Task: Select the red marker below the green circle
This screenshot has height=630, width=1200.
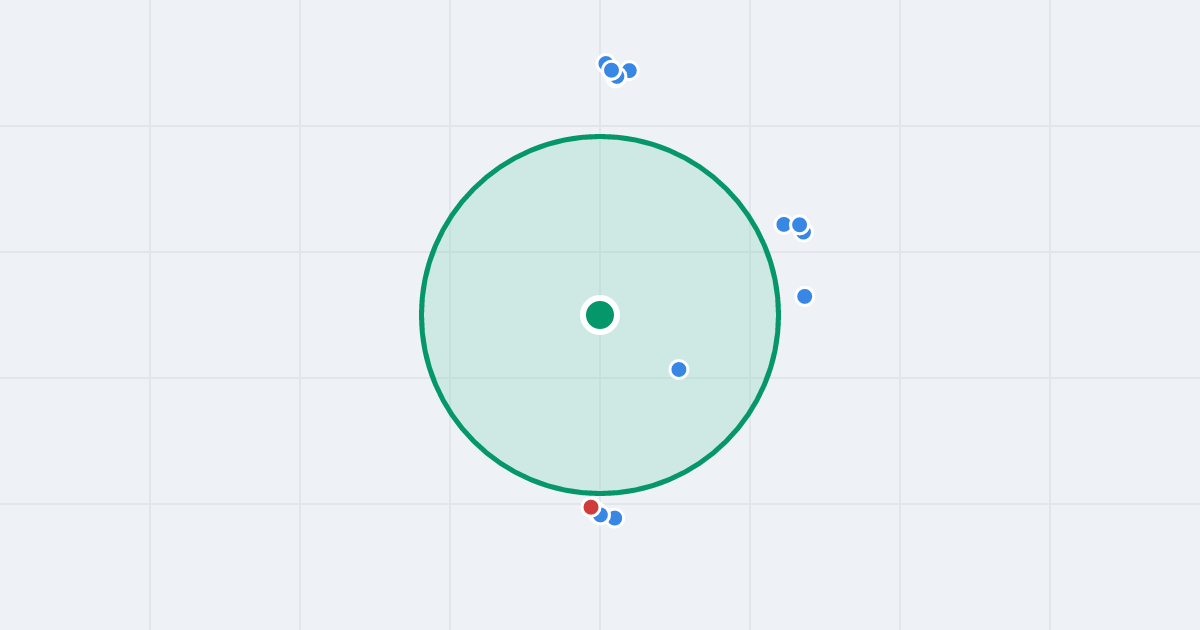Action: [591, 507]
